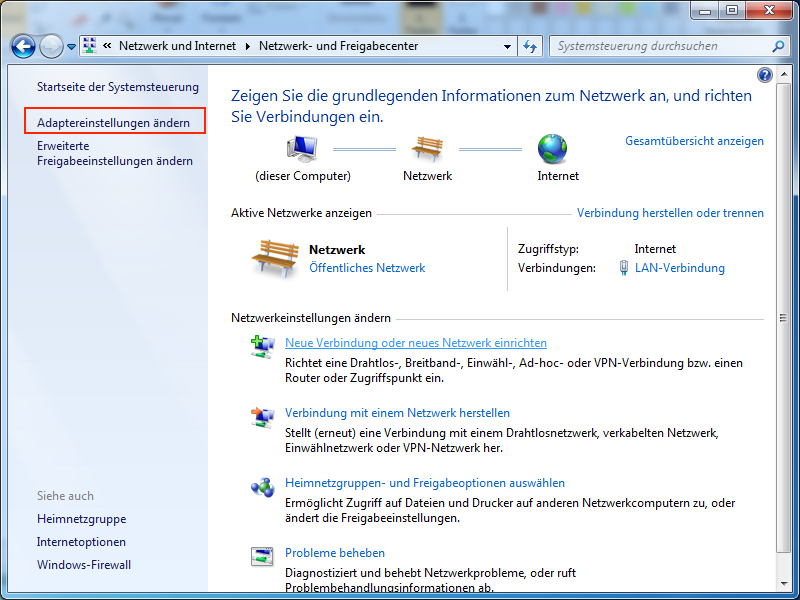
Task: Click the troubleshooting icon beside Probleme beheben
Action: 262,557
